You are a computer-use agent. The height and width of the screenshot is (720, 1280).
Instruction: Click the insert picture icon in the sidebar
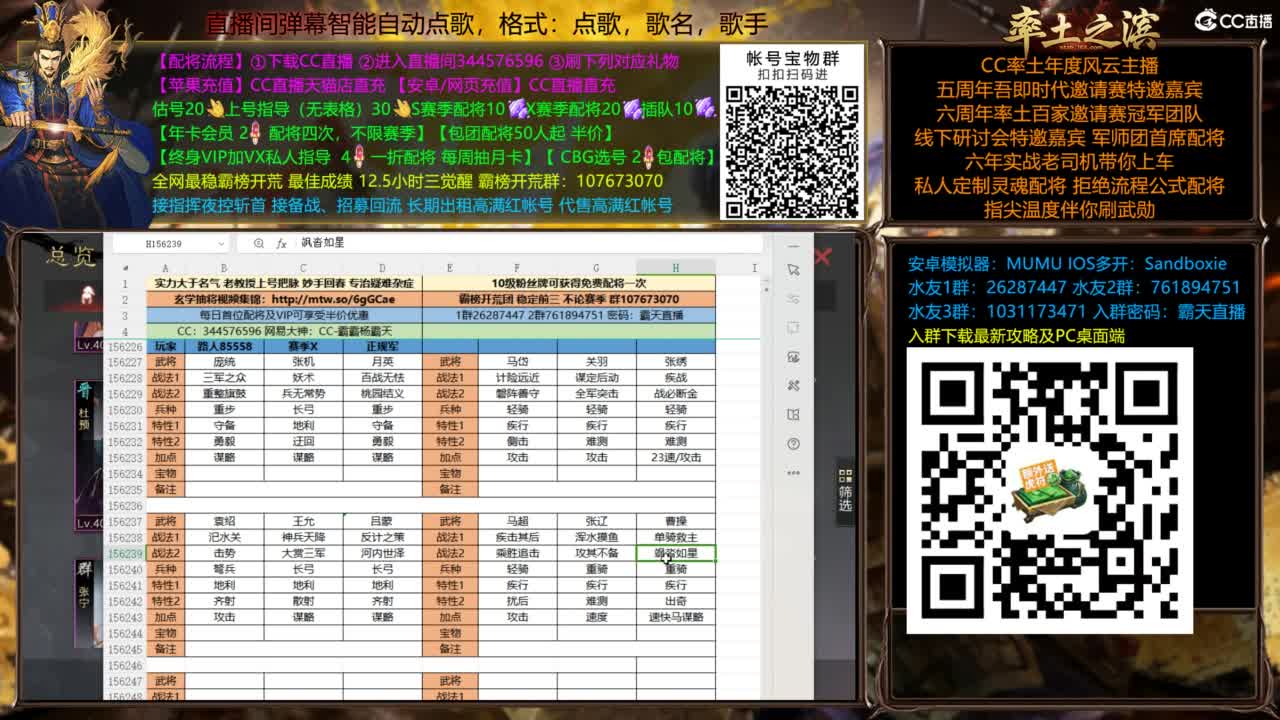[x=792, y=358]
